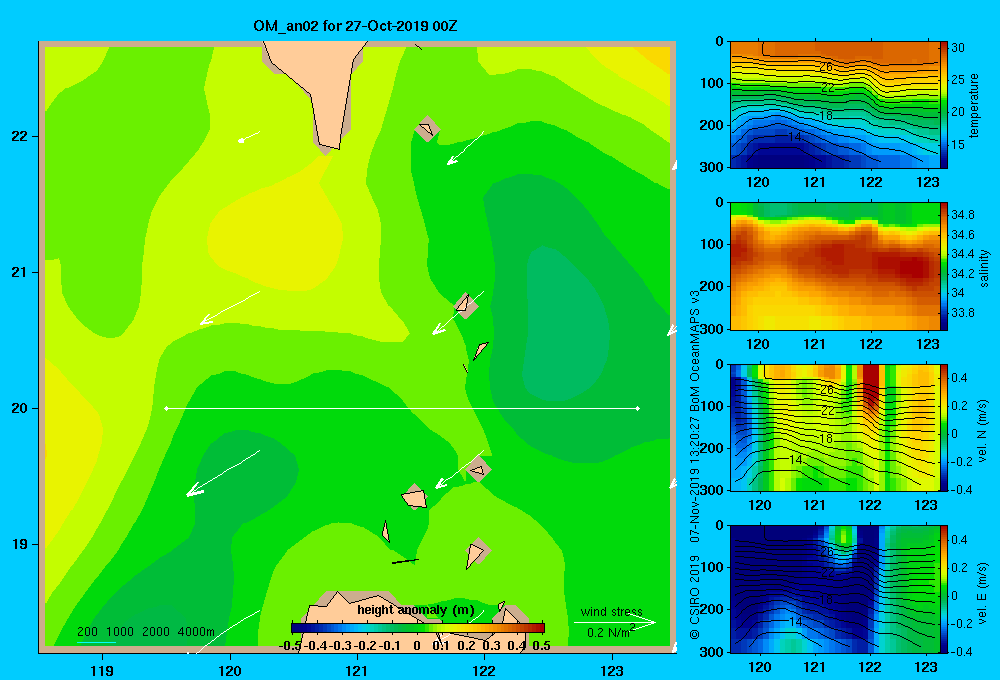Open the salinity depth-section panel
Screen dimensions: 1000x680
[x=834, y=266]
